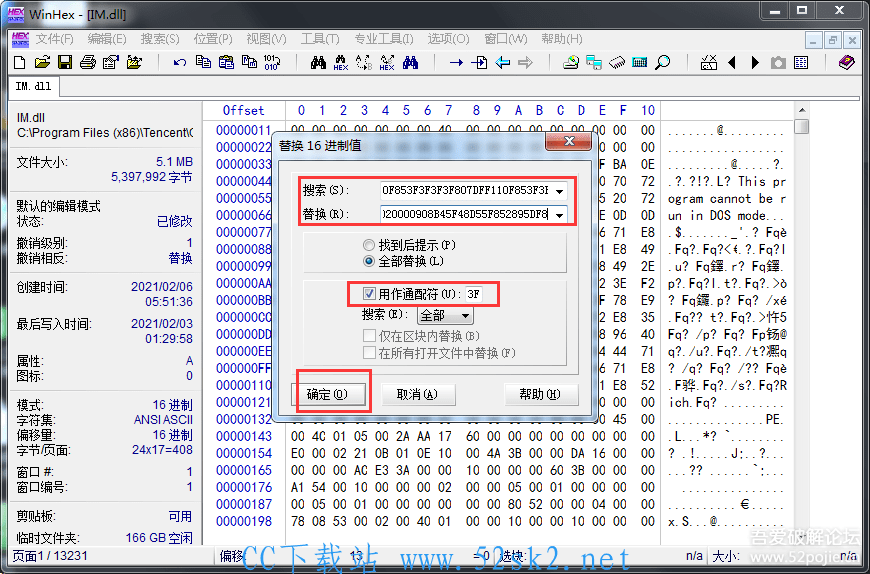Click the Open folder toolbar icon
870x574 pixels.
tap(134, 62)
